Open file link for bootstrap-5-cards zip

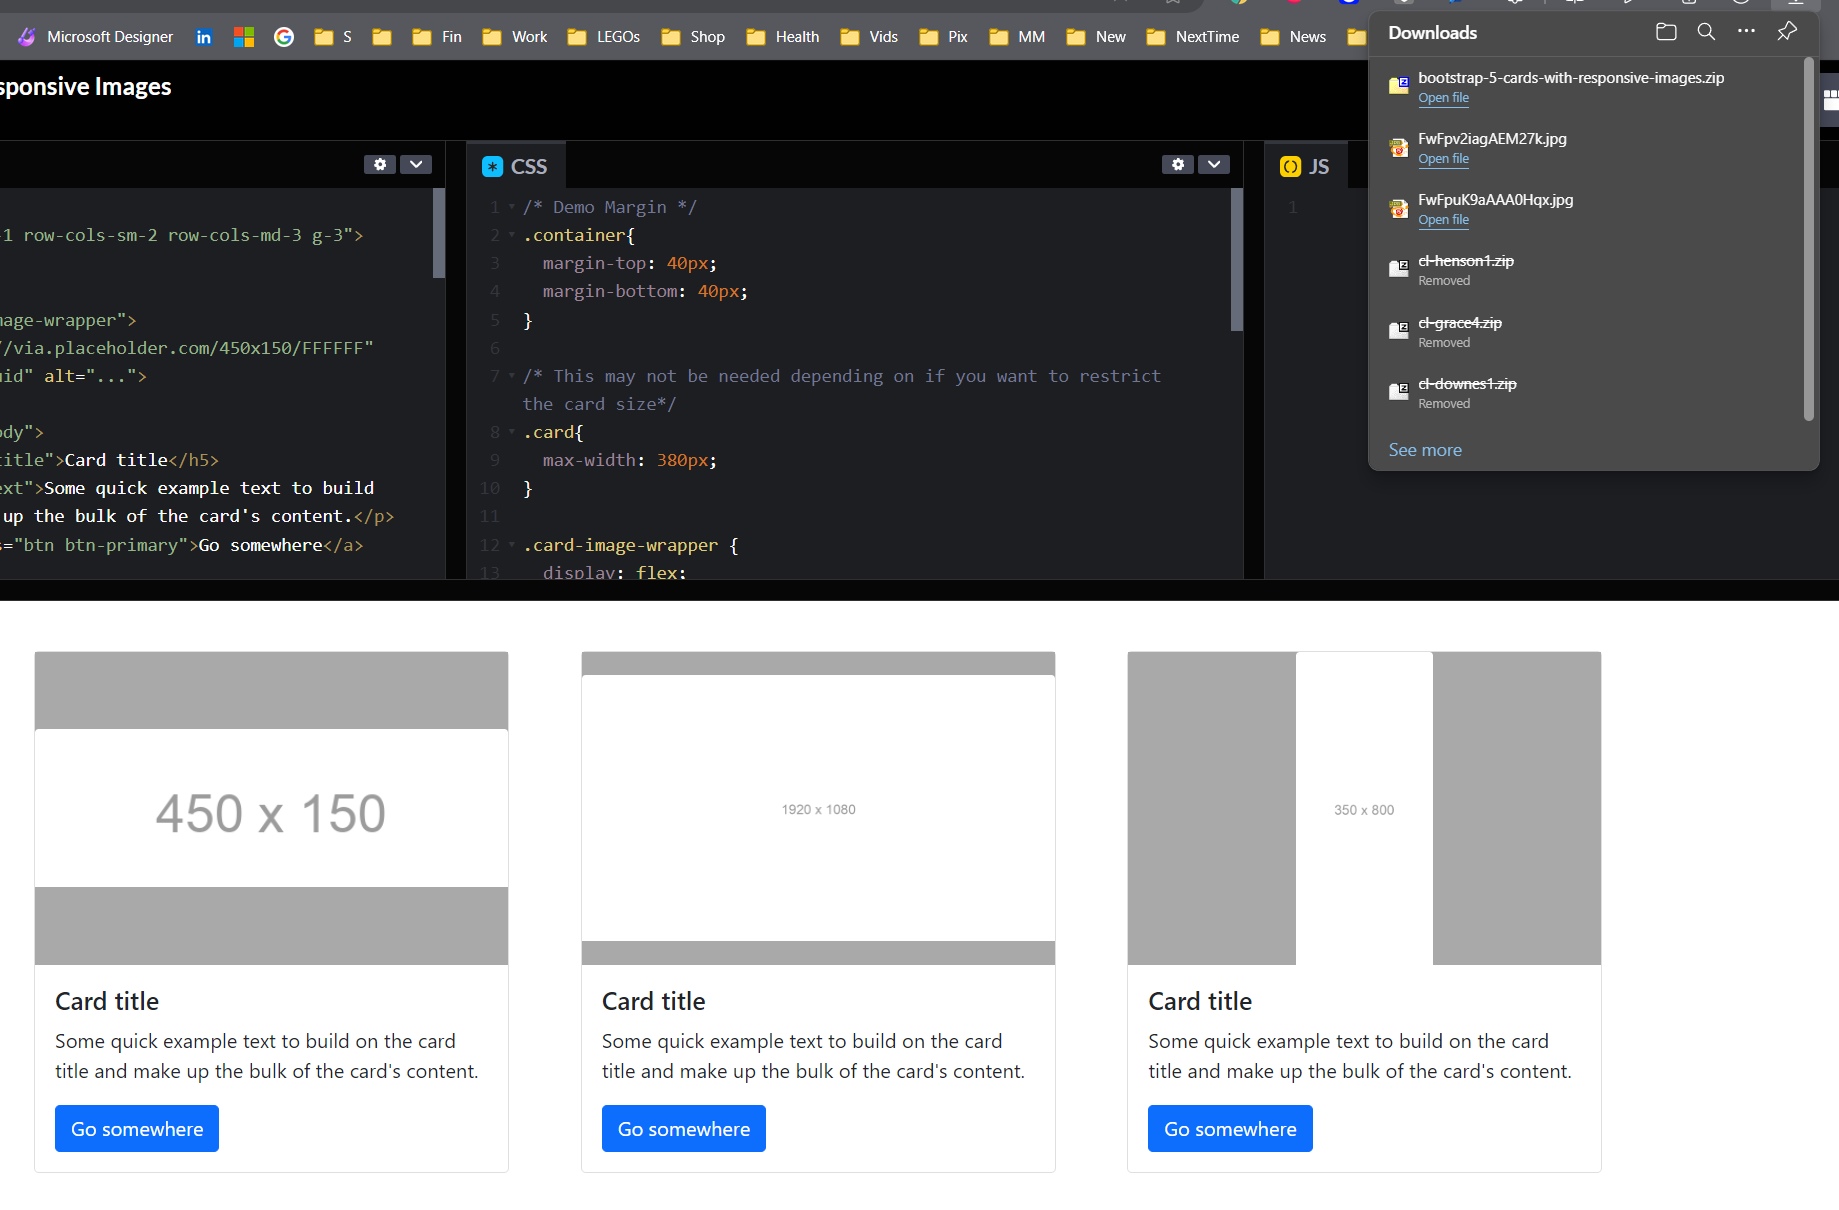[1443, 98]
